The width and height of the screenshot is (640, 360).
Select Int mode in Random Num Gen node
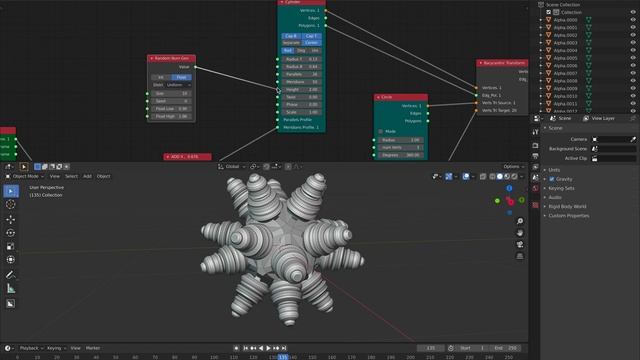[x=161, y=77]
